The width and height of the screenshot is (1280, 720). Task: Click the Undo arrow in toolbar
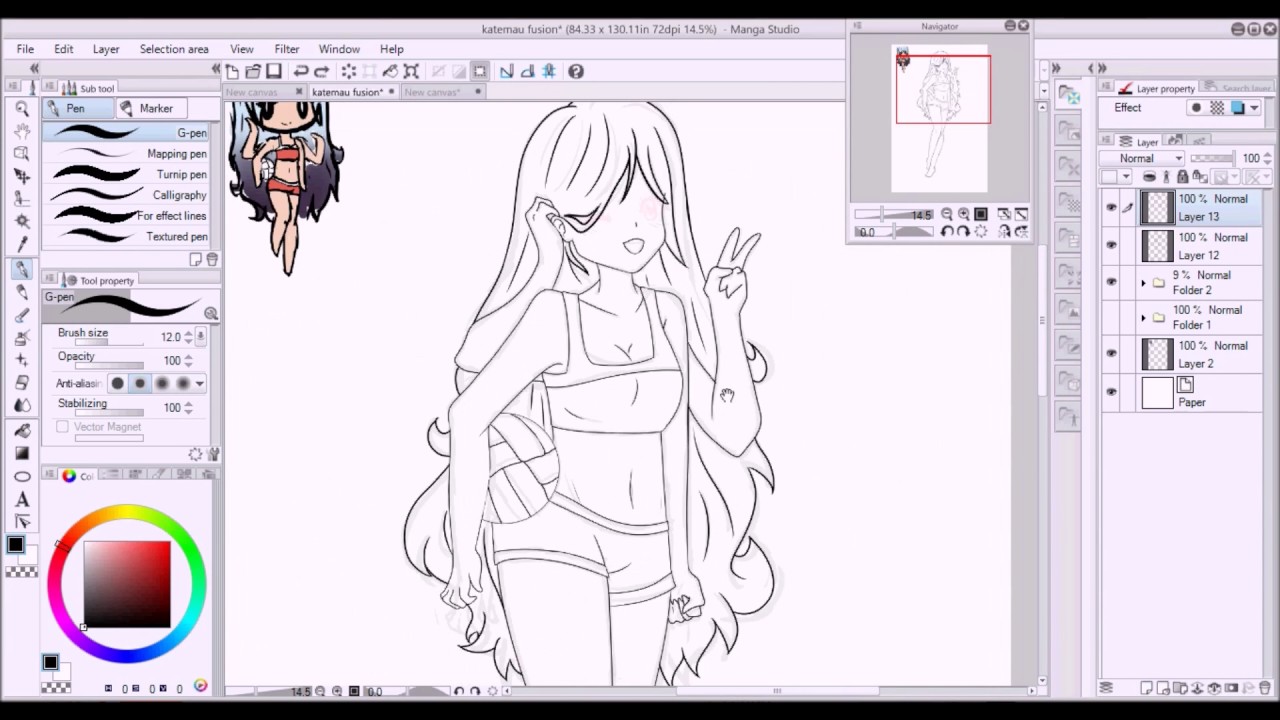(301, 71)
